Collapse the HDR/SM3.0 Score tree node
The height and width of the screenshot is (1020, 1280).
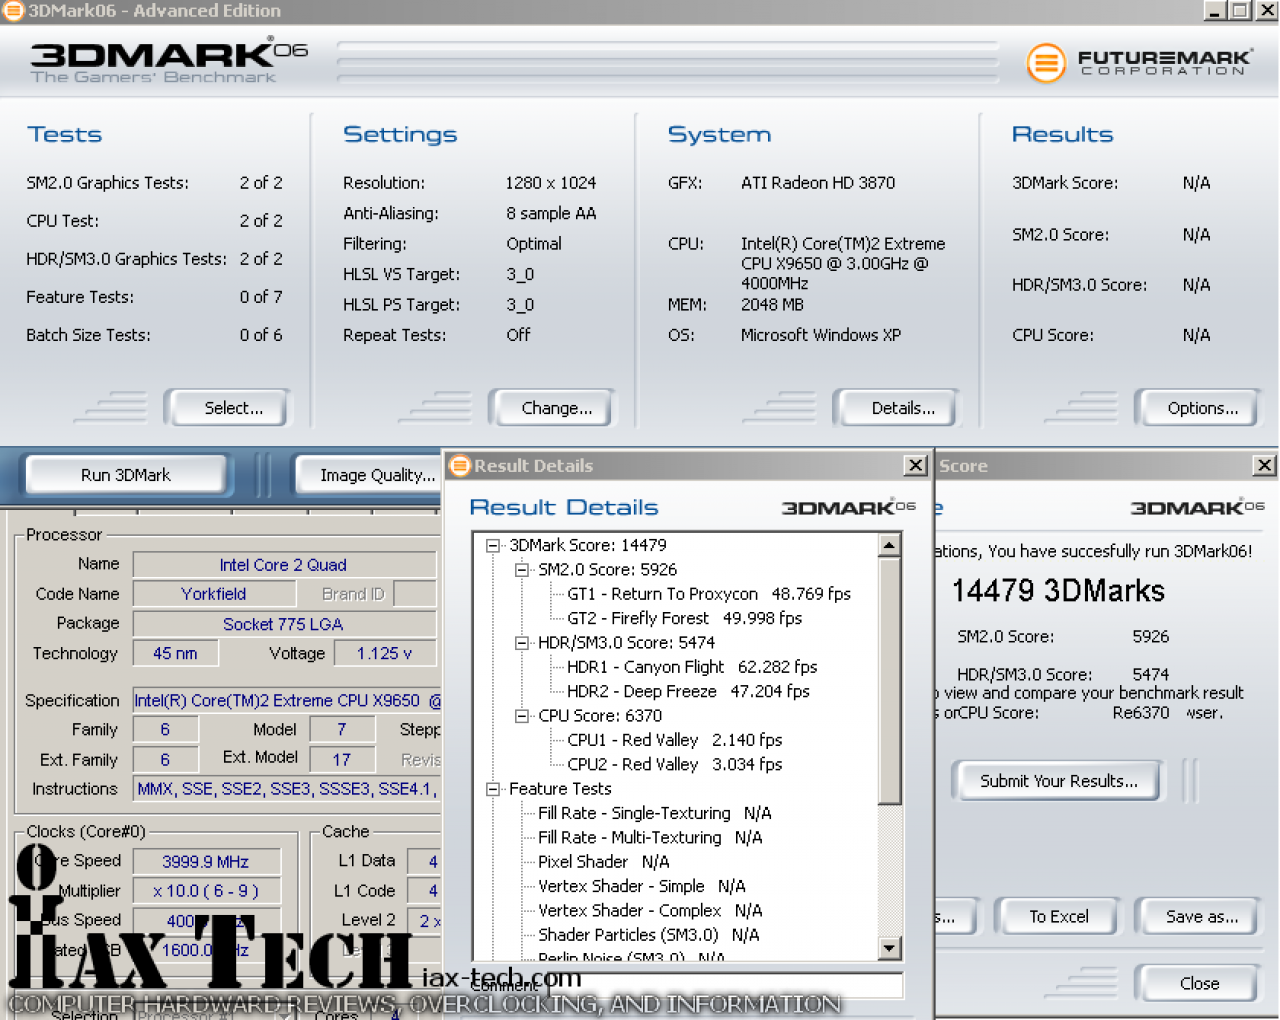[x=521, y=643]
